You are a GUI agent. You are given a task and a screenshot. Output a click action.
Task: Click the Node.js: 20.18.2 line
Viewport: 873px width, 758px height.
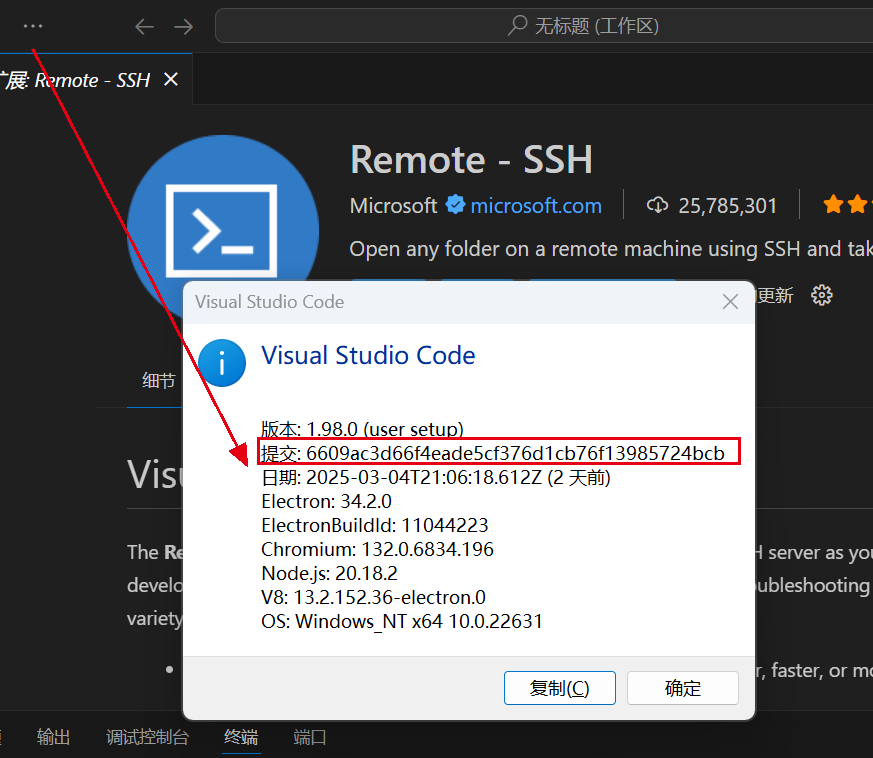click(x=329, y=573)
